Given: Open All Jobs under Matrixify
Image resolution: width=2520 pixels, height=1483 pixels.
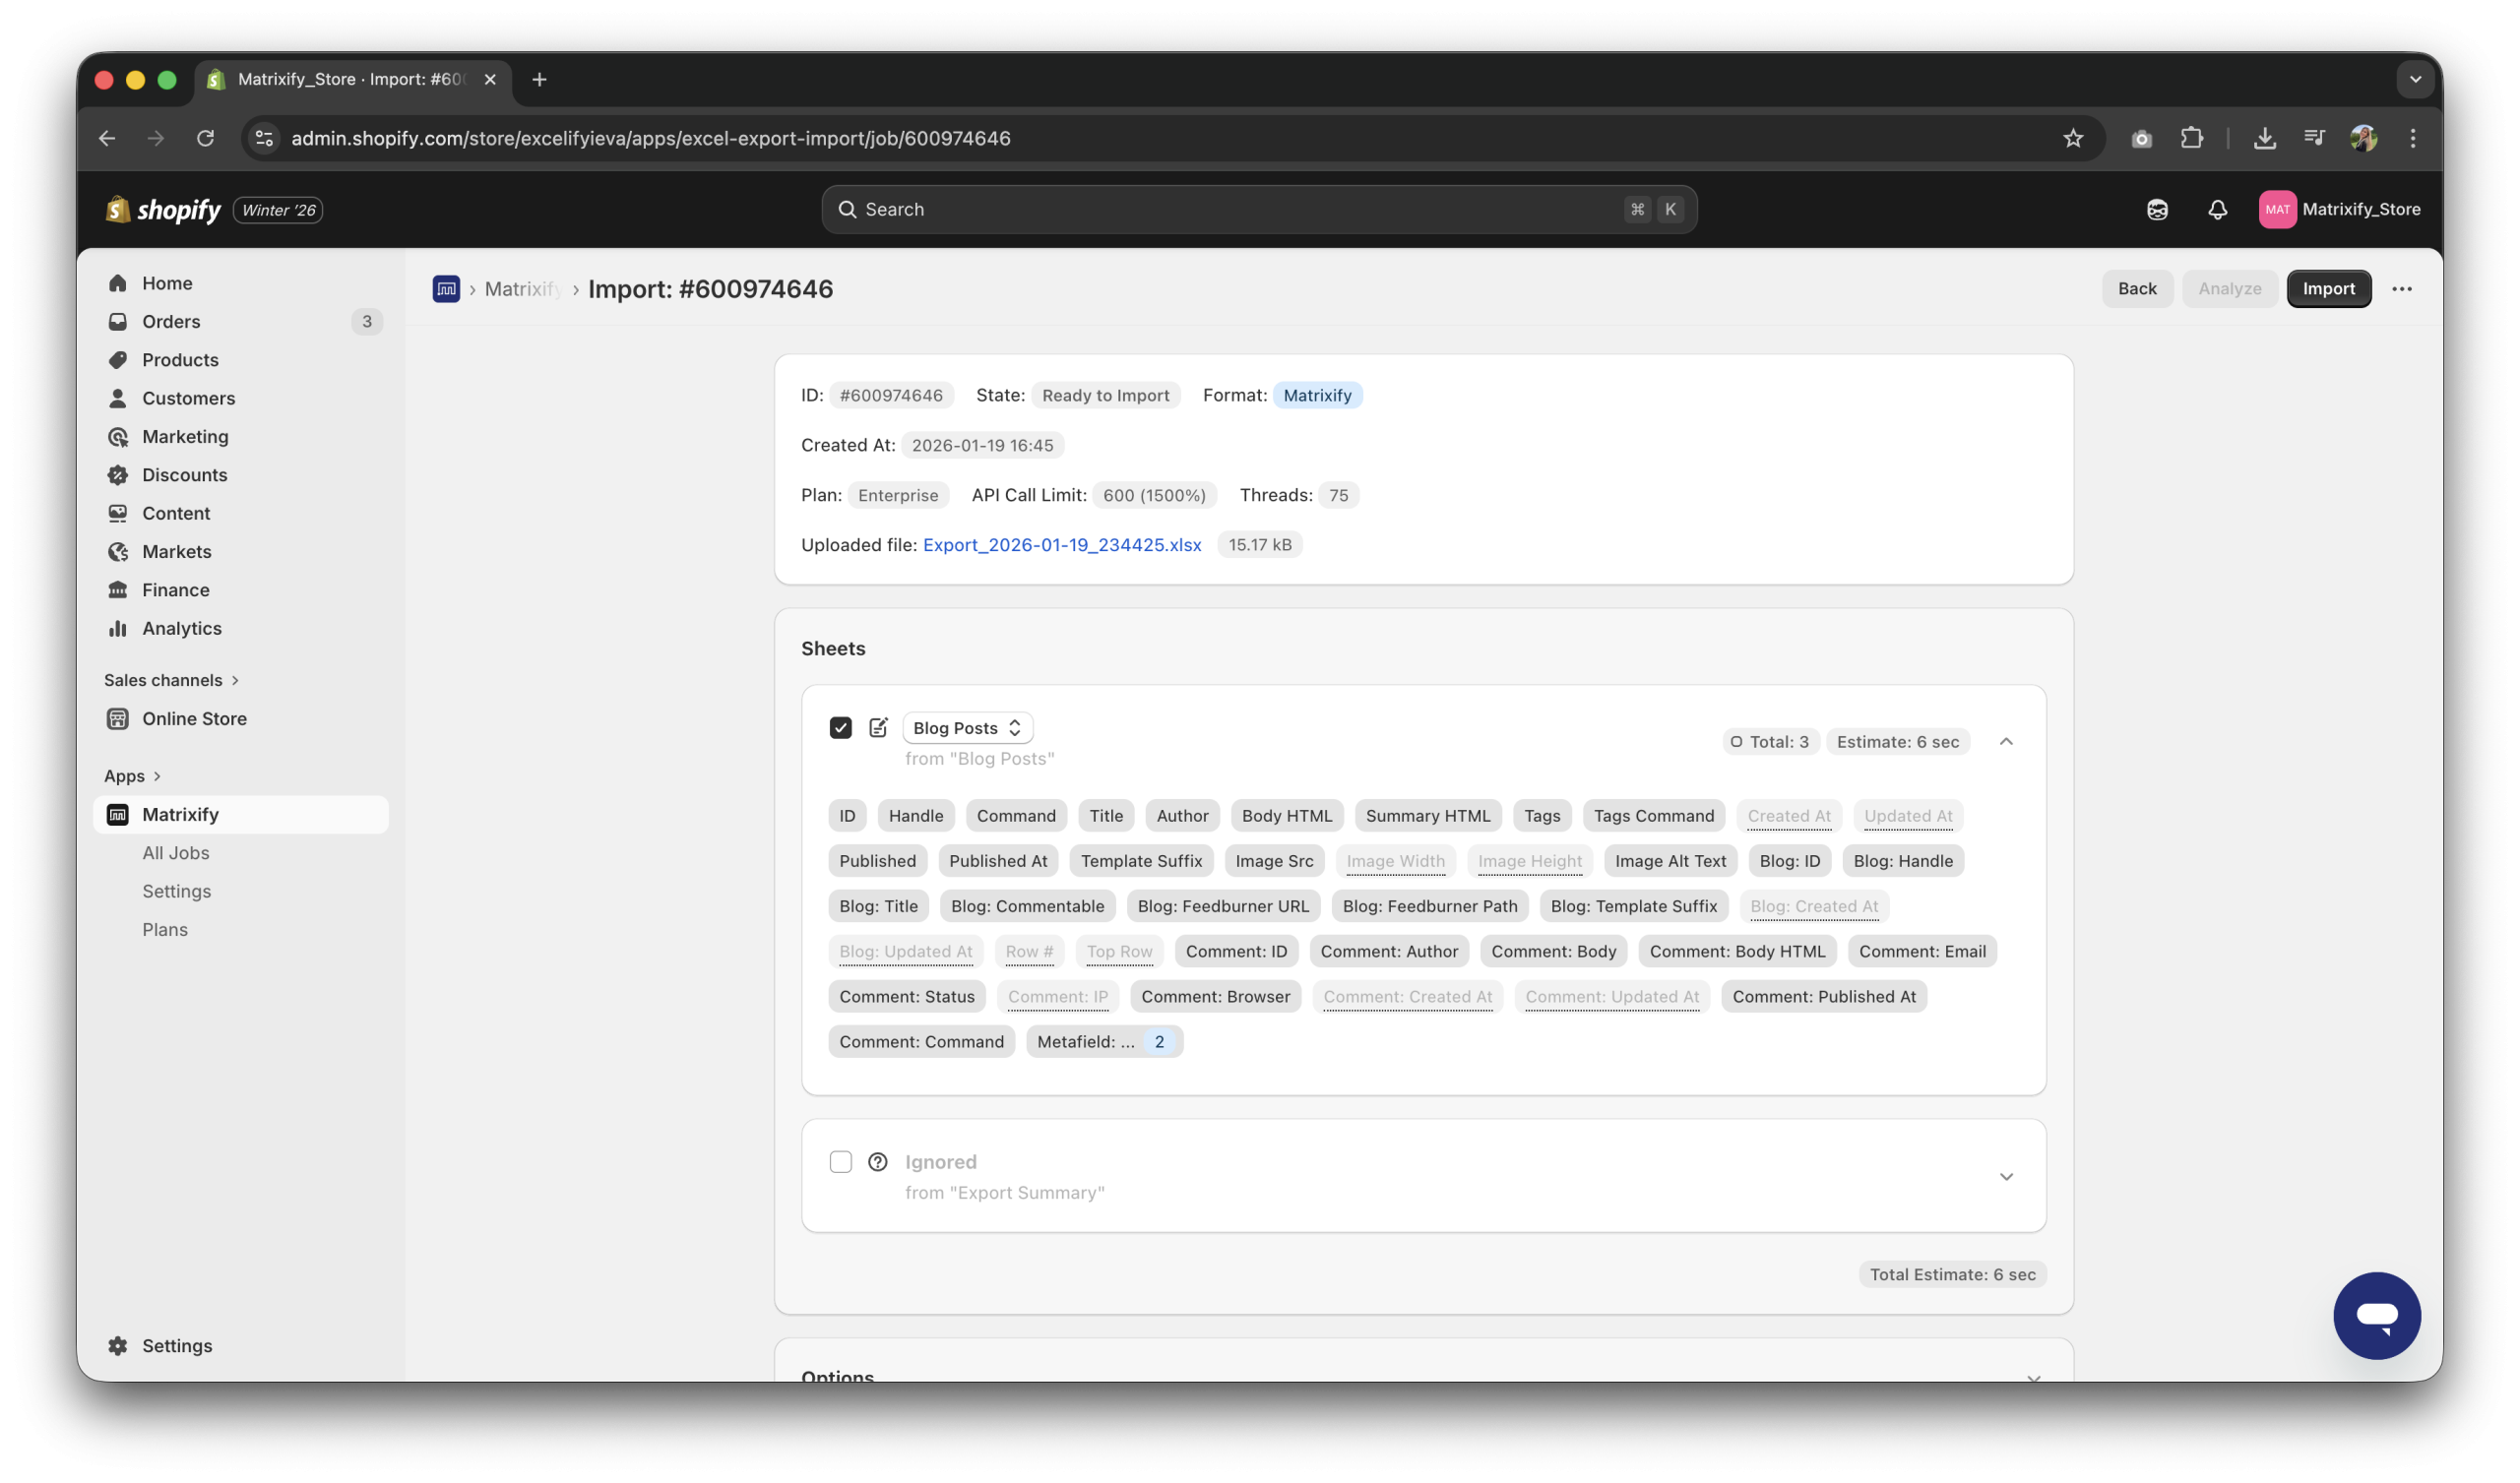Looking at the screenshot, I should pos(175,852).
